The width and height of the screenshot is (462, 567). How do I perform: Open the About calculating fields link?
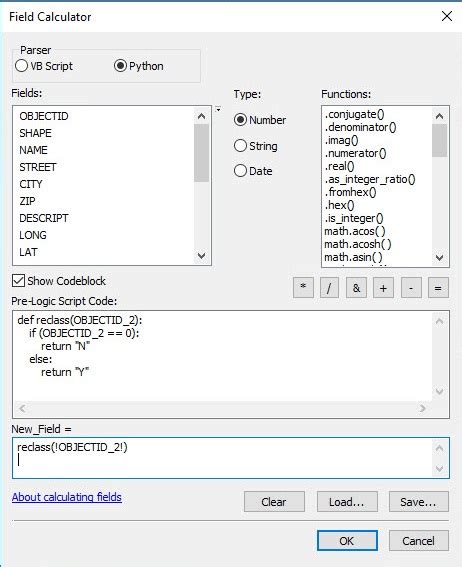67,497
